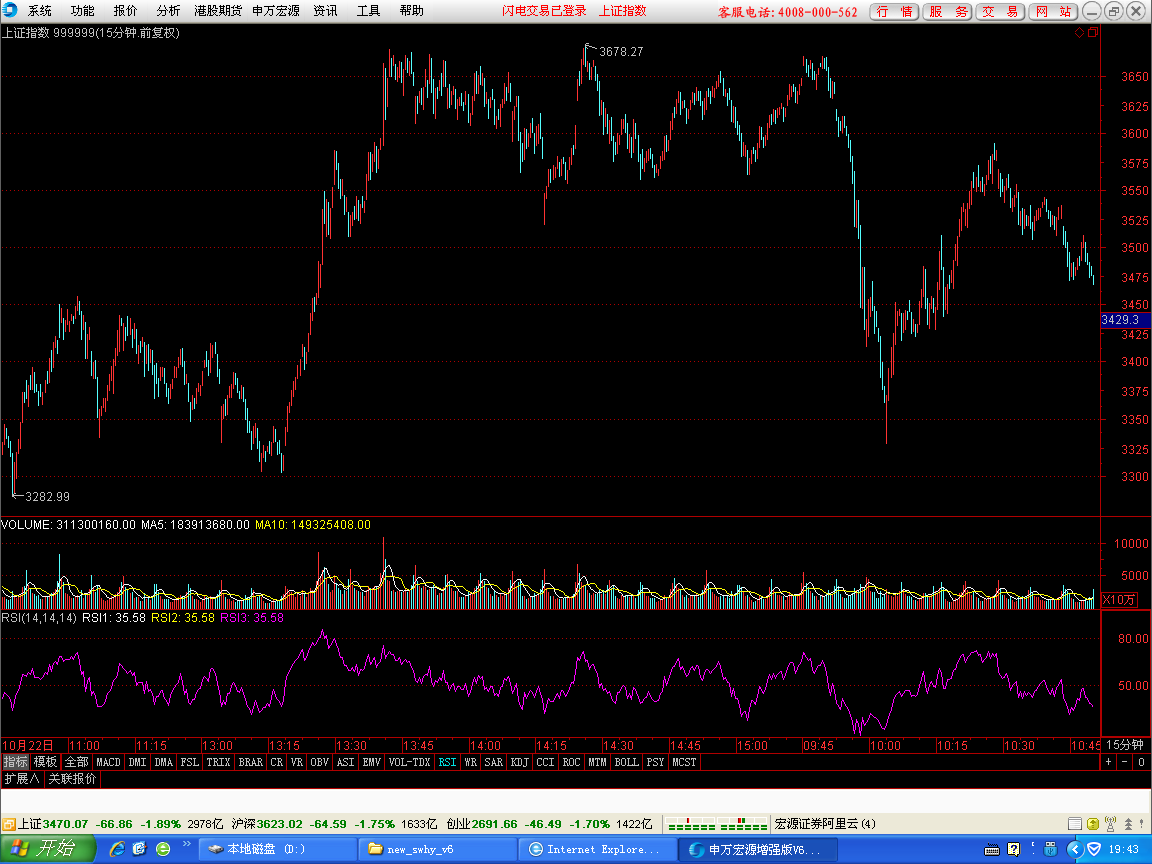Click the red diamond icon atop the chart

coord(1079,32)
